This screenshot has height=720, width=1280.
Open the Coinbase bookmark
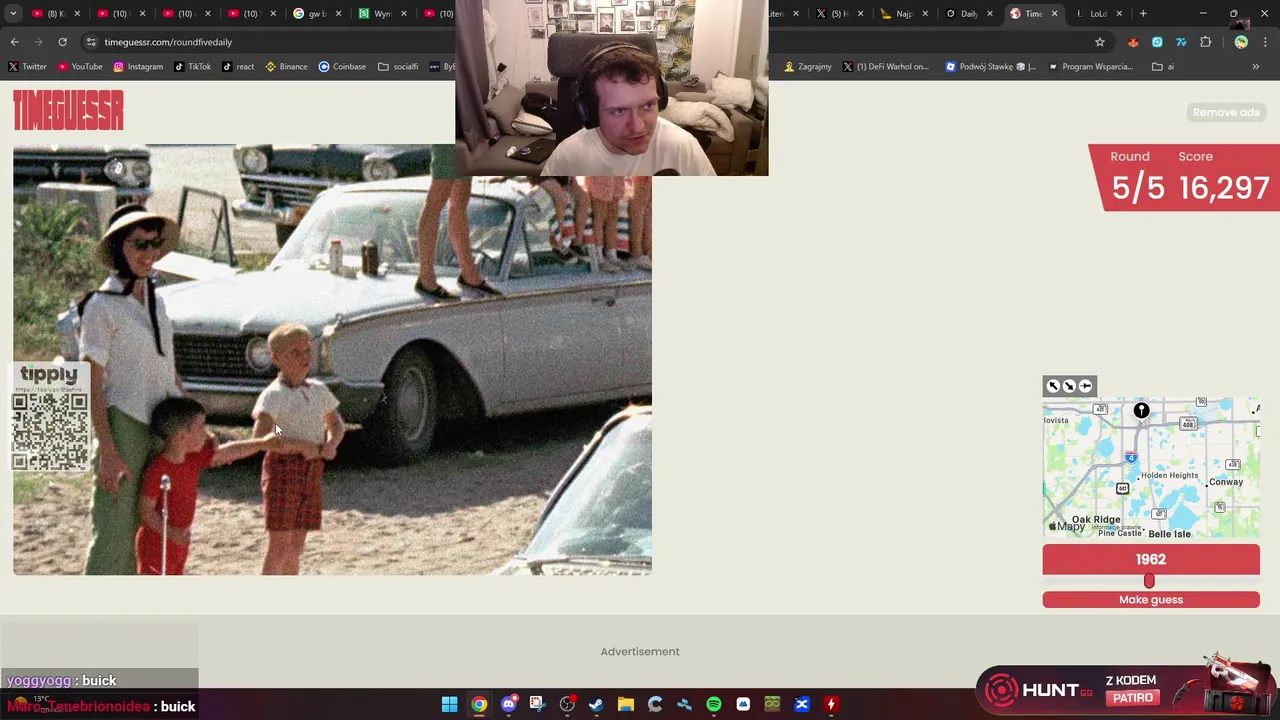(342, 67)
